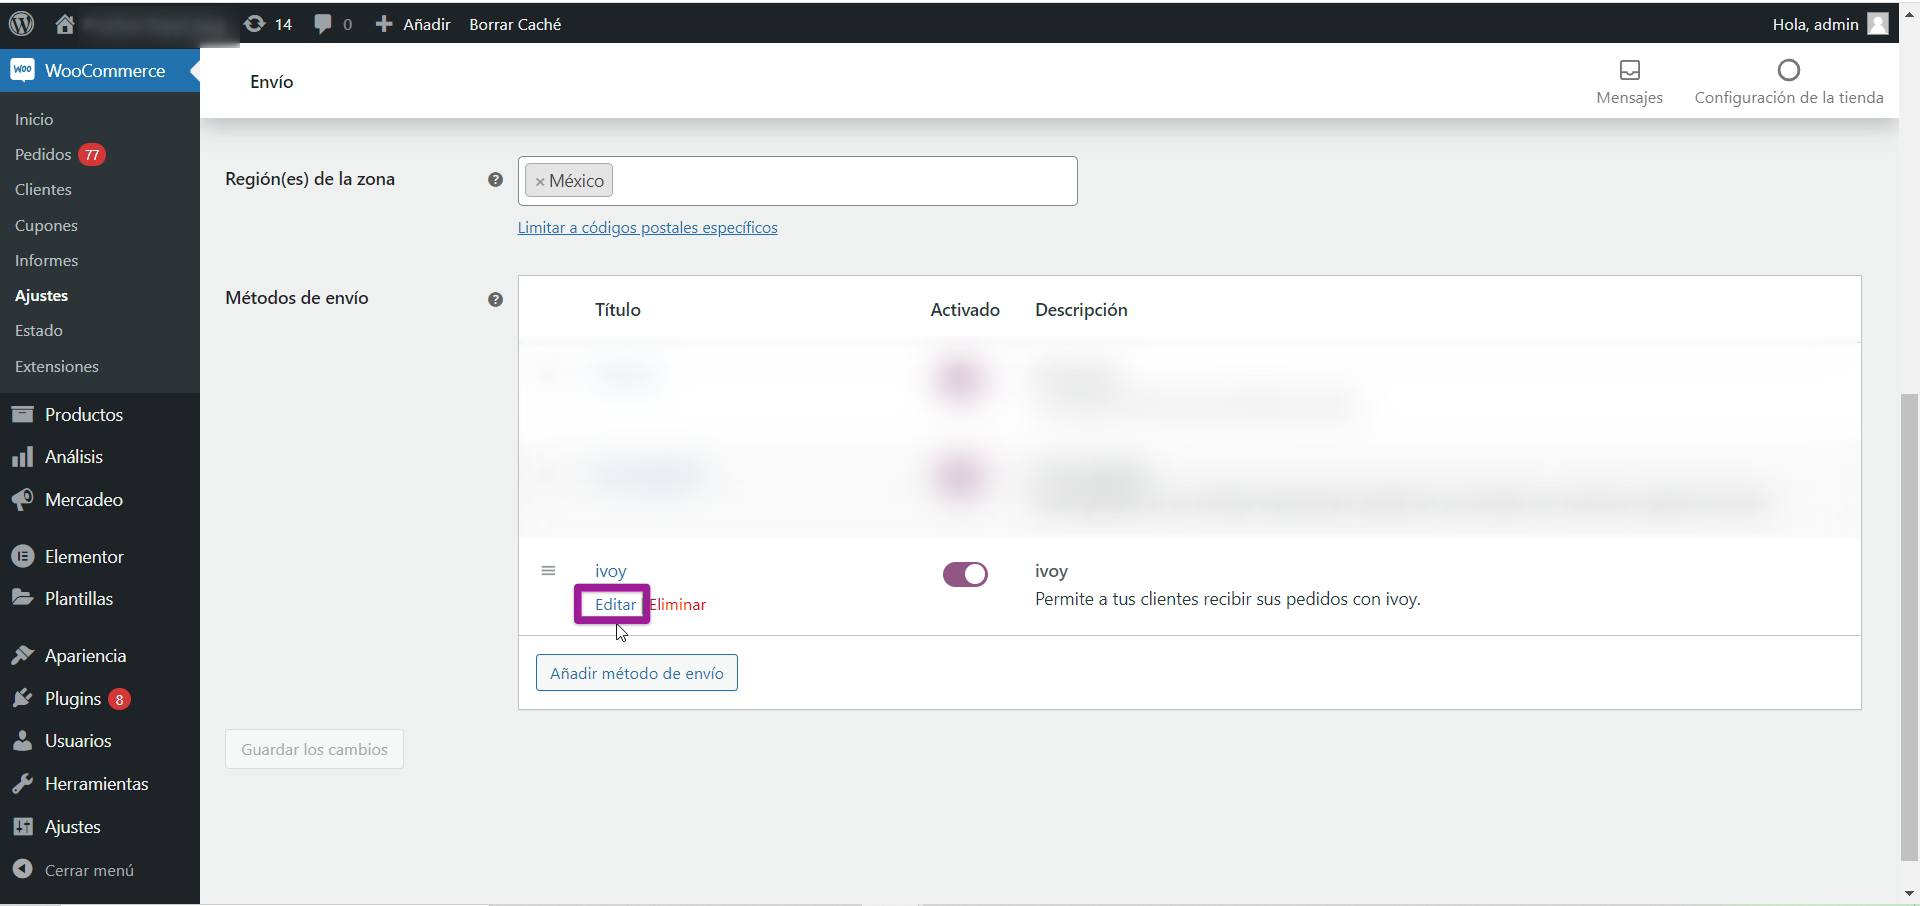Click the Herramientas wrench icon
Image resolution: width=1920 pixels, height=906 pixels.
pos(22,784)
